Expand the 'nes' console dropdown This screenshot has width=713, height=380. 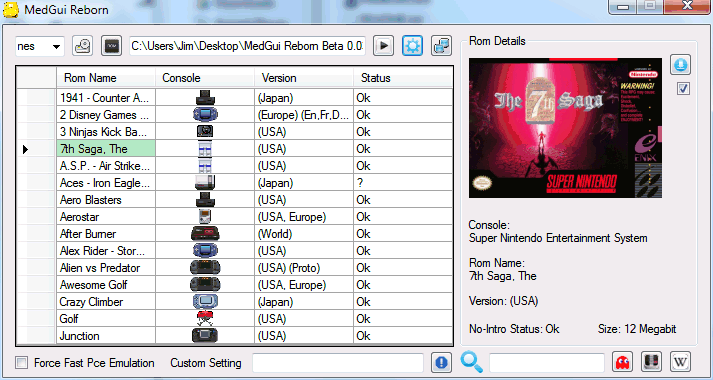(40, 46)
